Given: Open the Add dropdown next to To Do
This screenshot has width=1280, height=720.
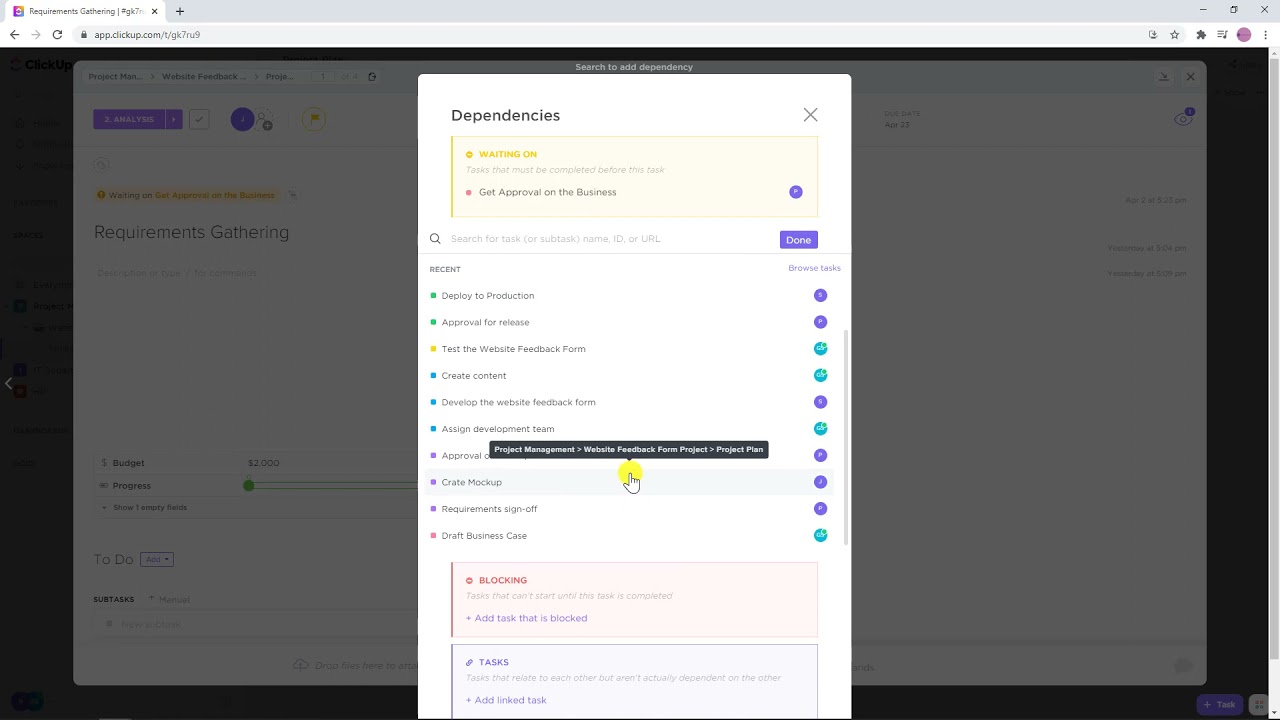Looking at the screenshot, I should 157,559.
